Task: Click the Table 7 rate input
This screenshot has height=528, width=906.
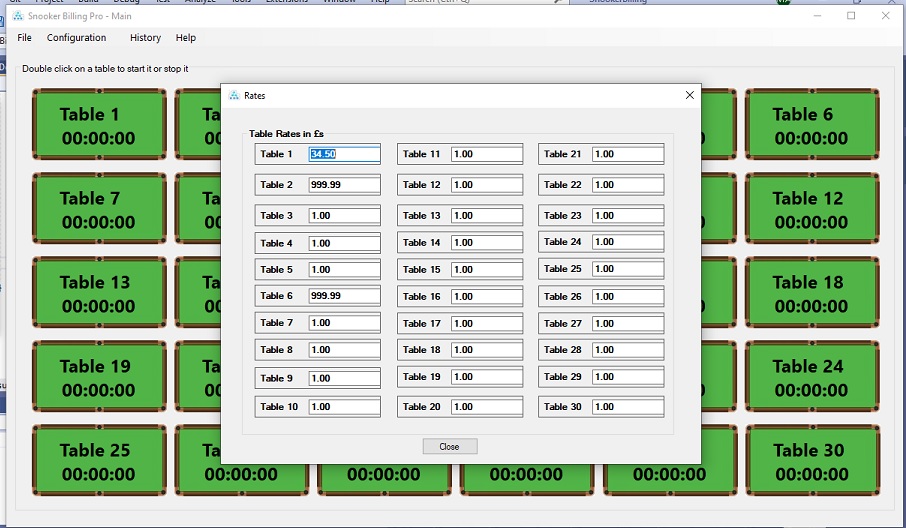Action: coord(344,323)
